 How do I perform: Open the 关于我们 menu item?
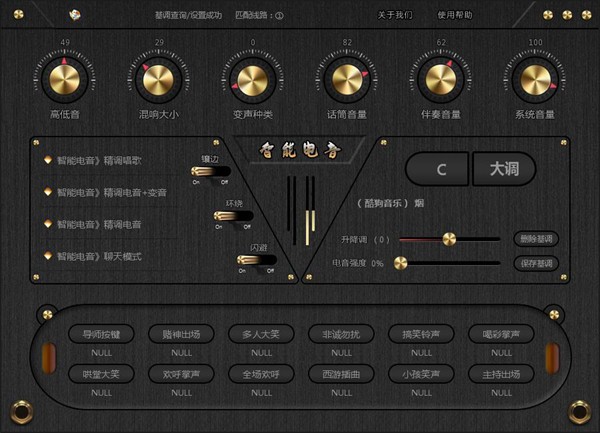click(394, 15)
